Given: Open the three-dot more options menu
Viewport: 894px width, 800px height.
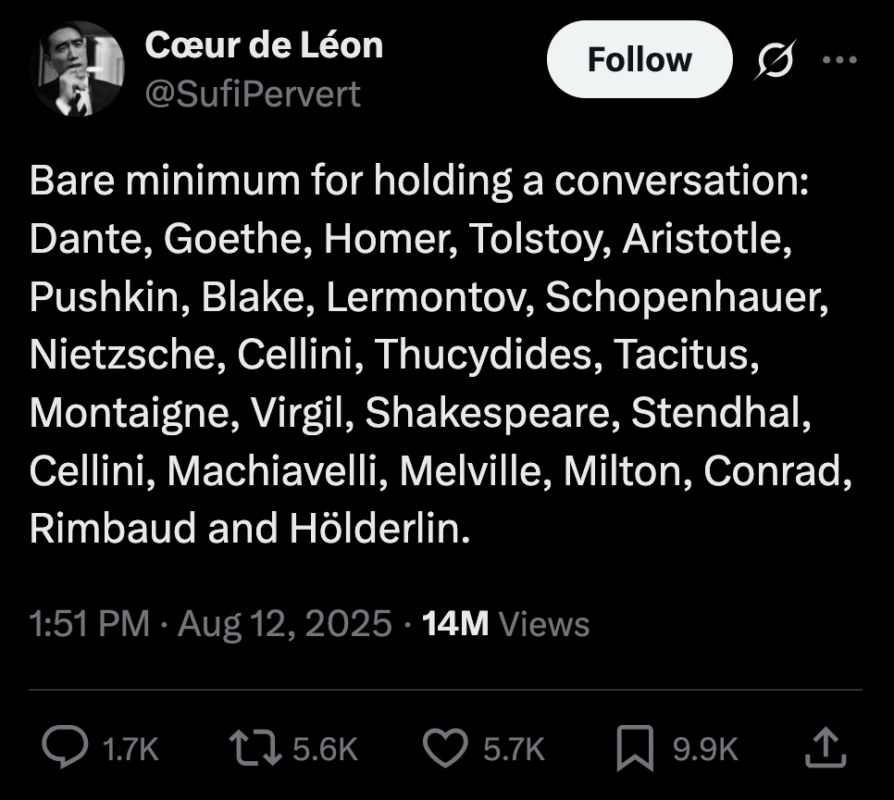Looking at the screenshot, I should pos(839,60).
